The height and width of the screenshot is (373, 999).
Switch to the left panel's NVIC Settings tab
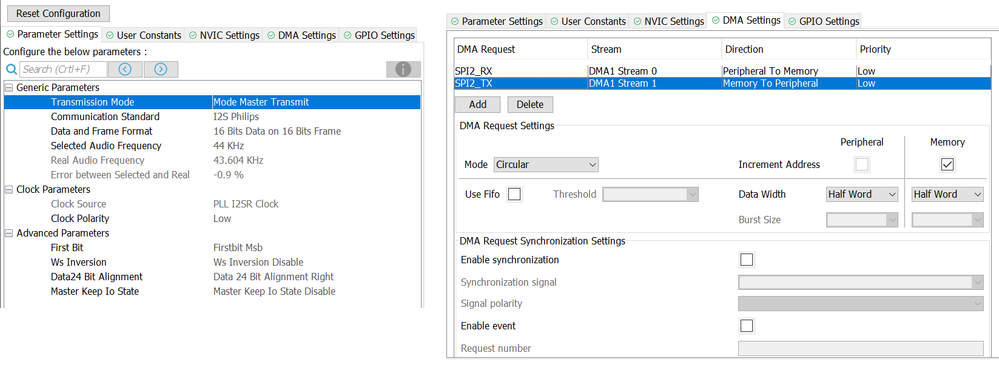224,35
